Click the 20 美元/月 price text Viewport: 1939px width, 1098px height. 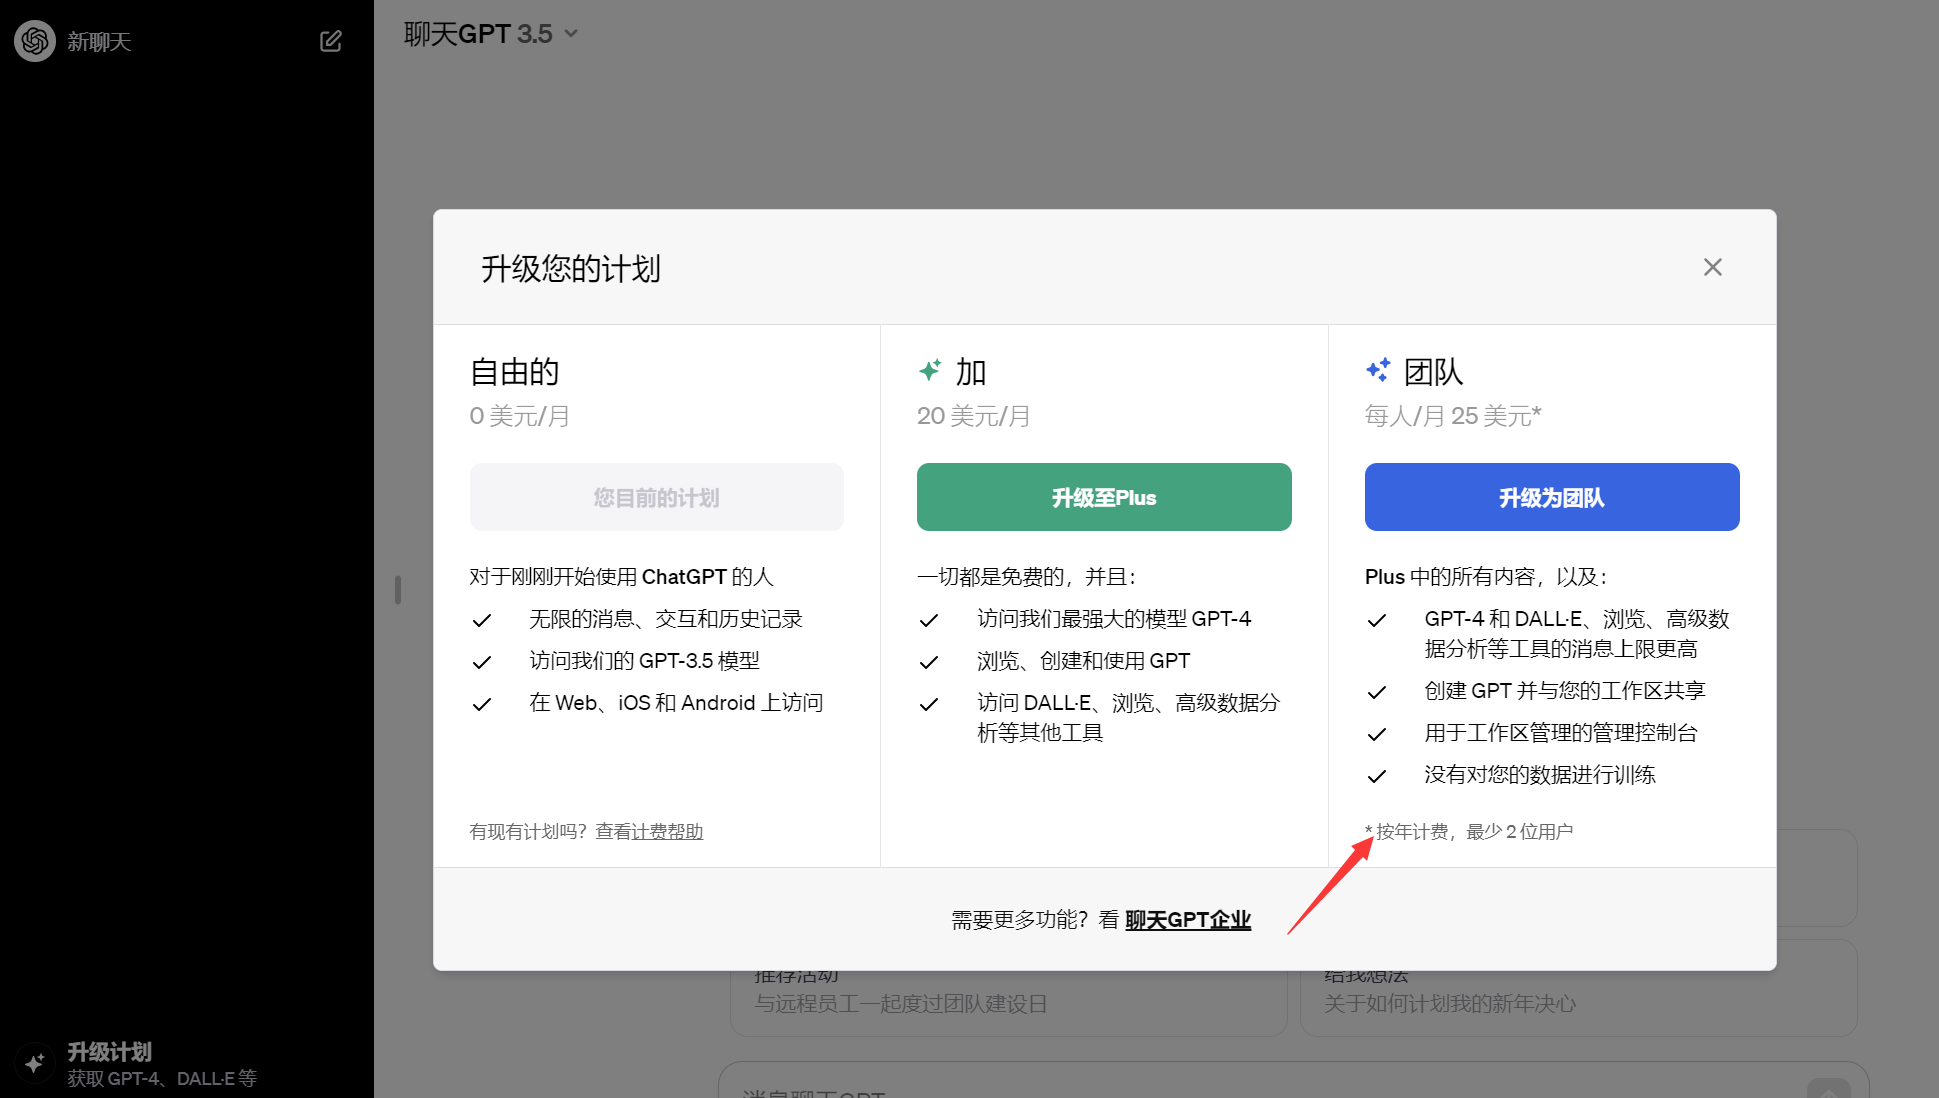pos(973,416)
